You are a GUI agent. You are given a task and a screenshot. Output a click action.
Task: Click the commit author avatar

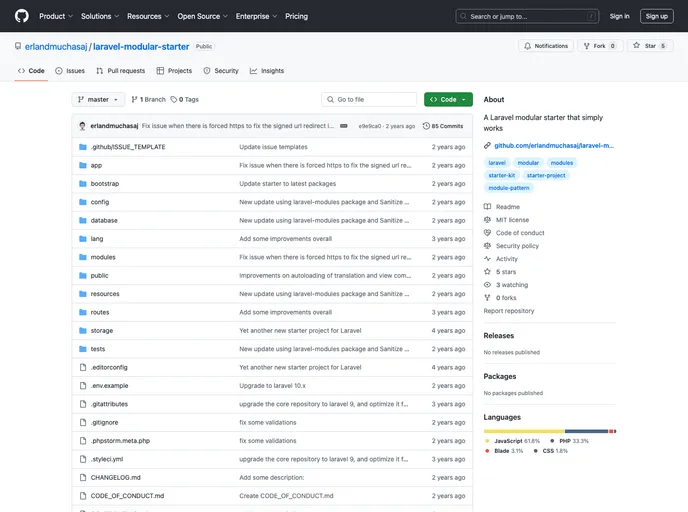(x=82, y=126)
